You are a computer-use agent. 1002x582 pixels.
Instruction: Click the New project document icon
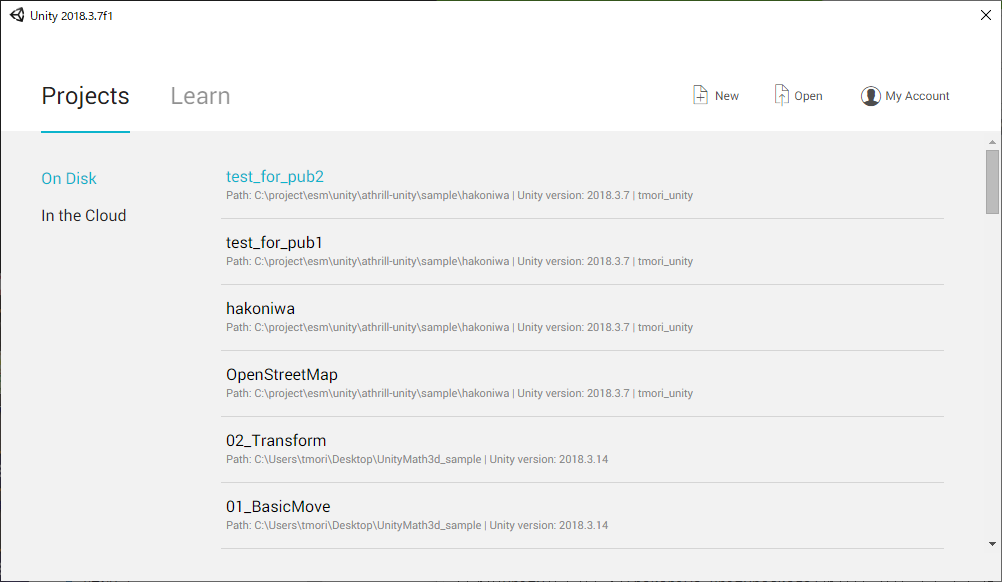pos(700,95)
